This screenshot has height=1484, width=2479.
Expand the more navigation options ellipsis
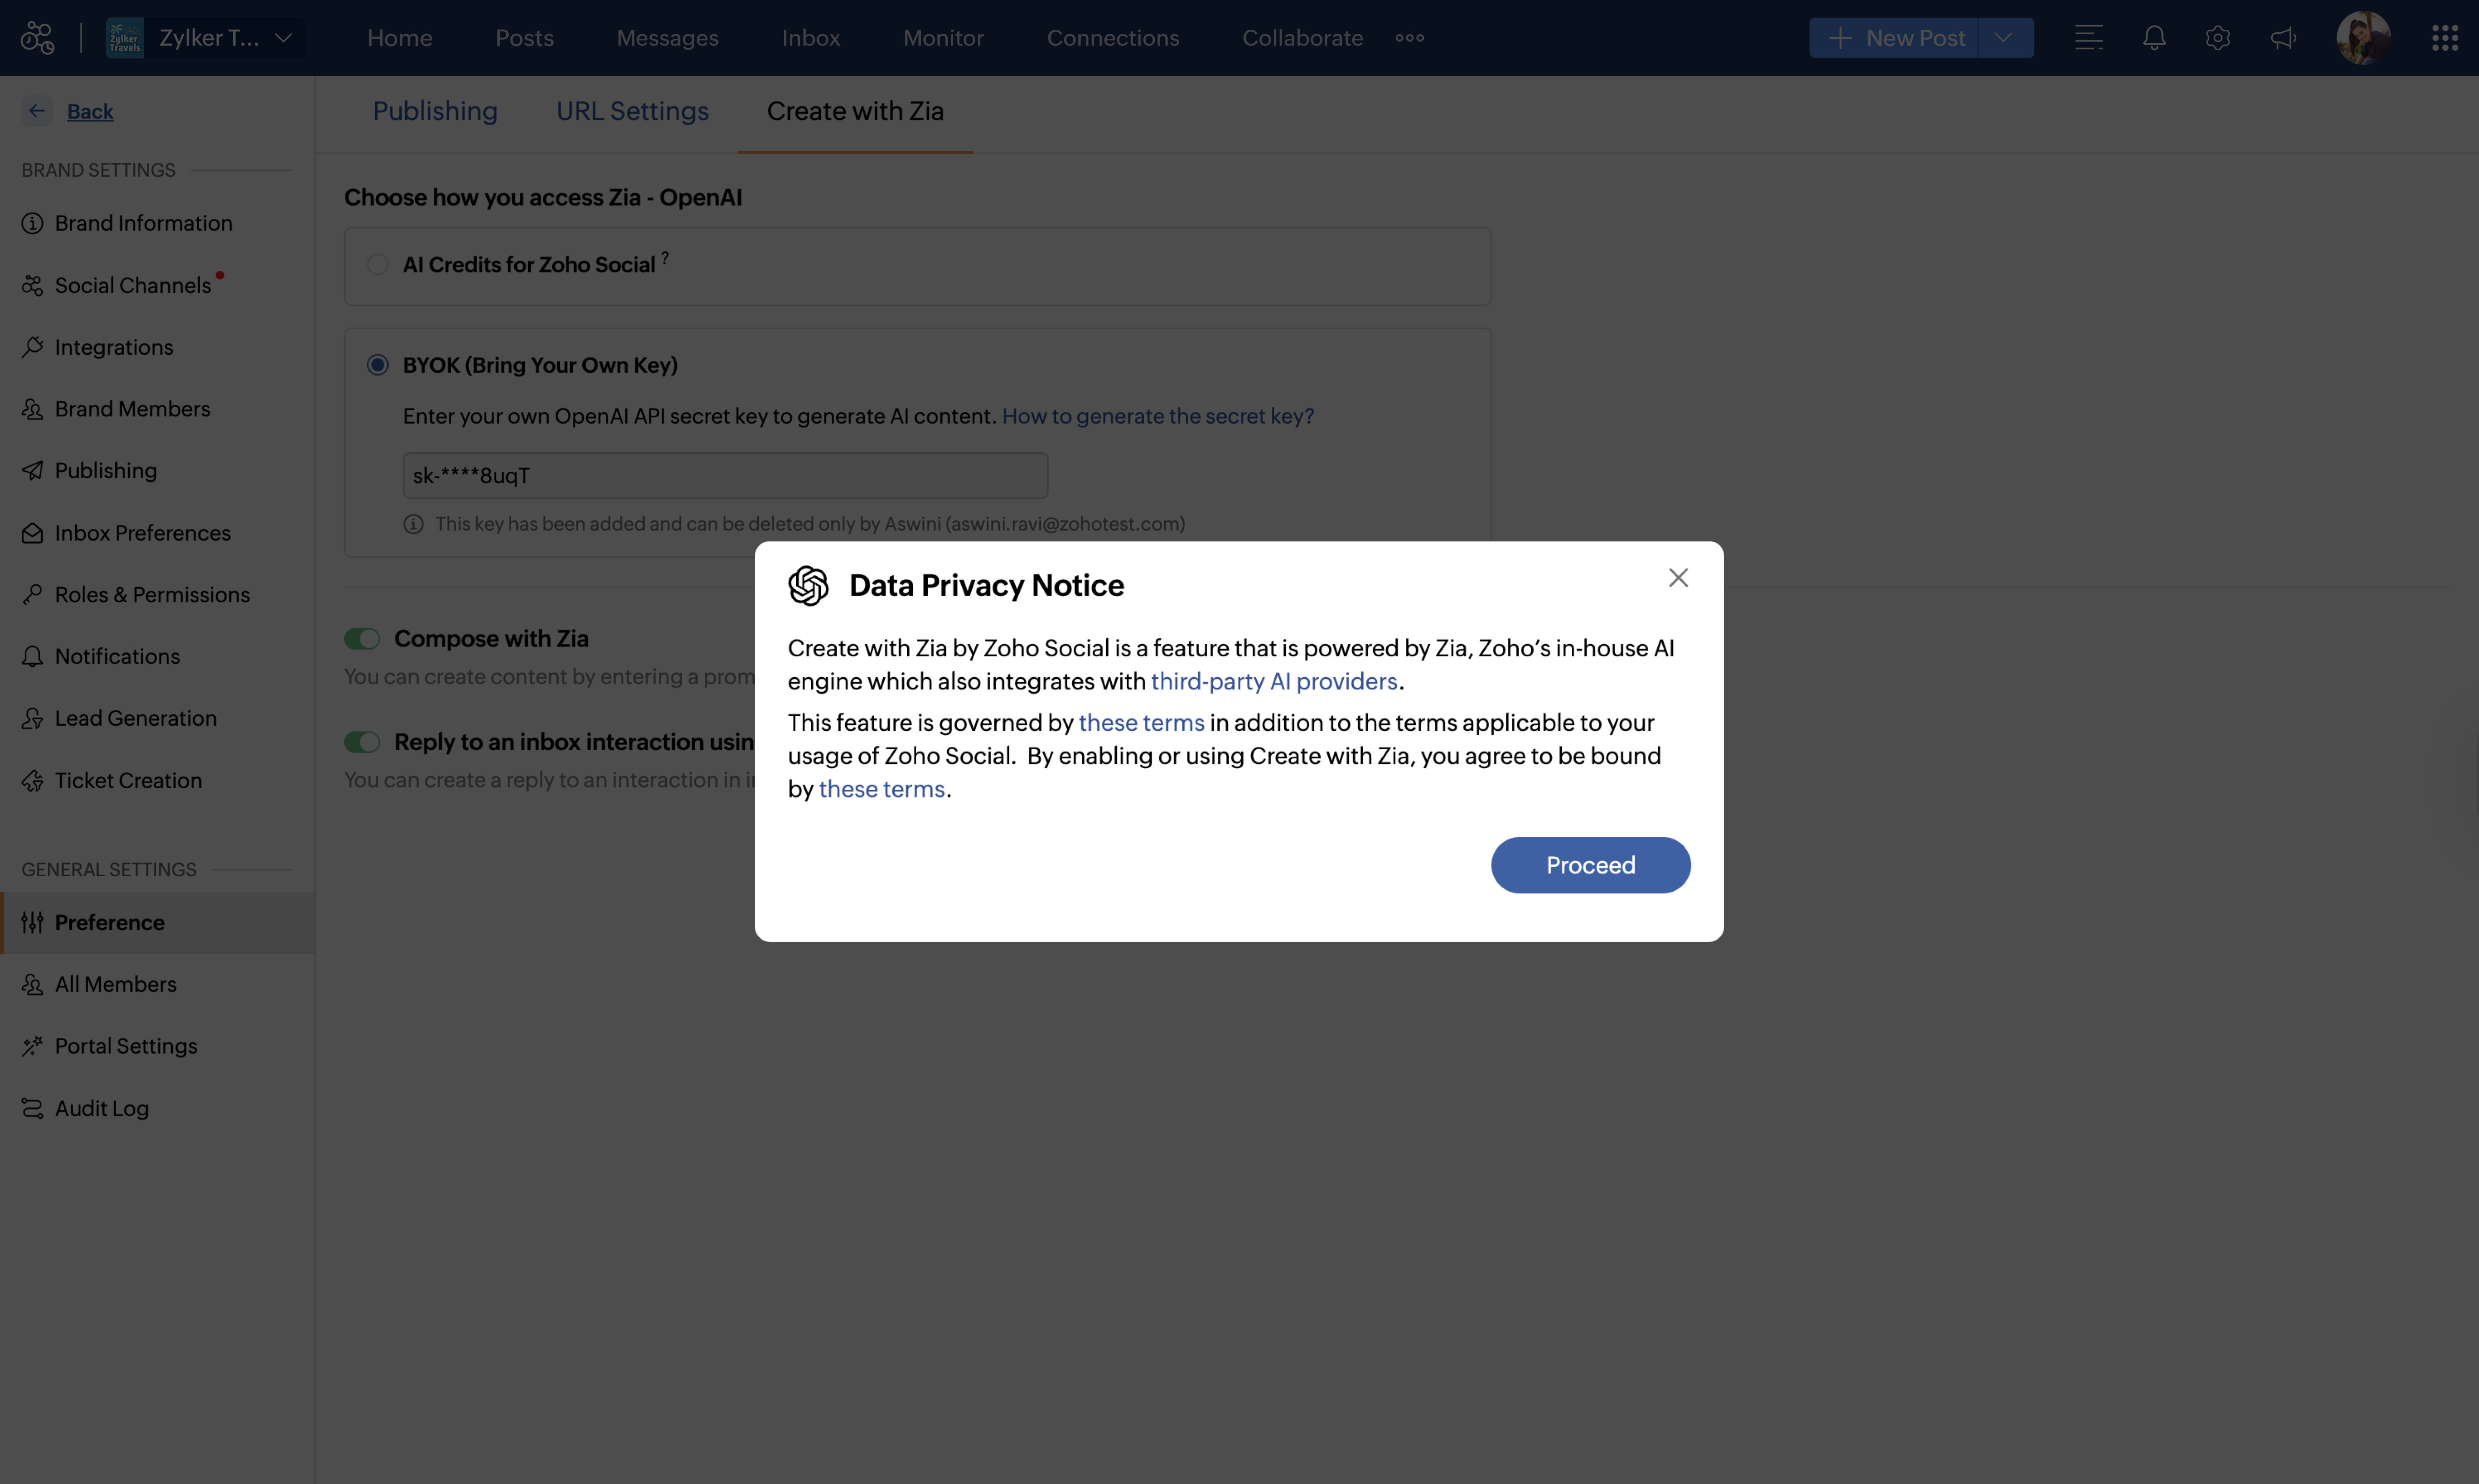click(x=1409, y=38)
